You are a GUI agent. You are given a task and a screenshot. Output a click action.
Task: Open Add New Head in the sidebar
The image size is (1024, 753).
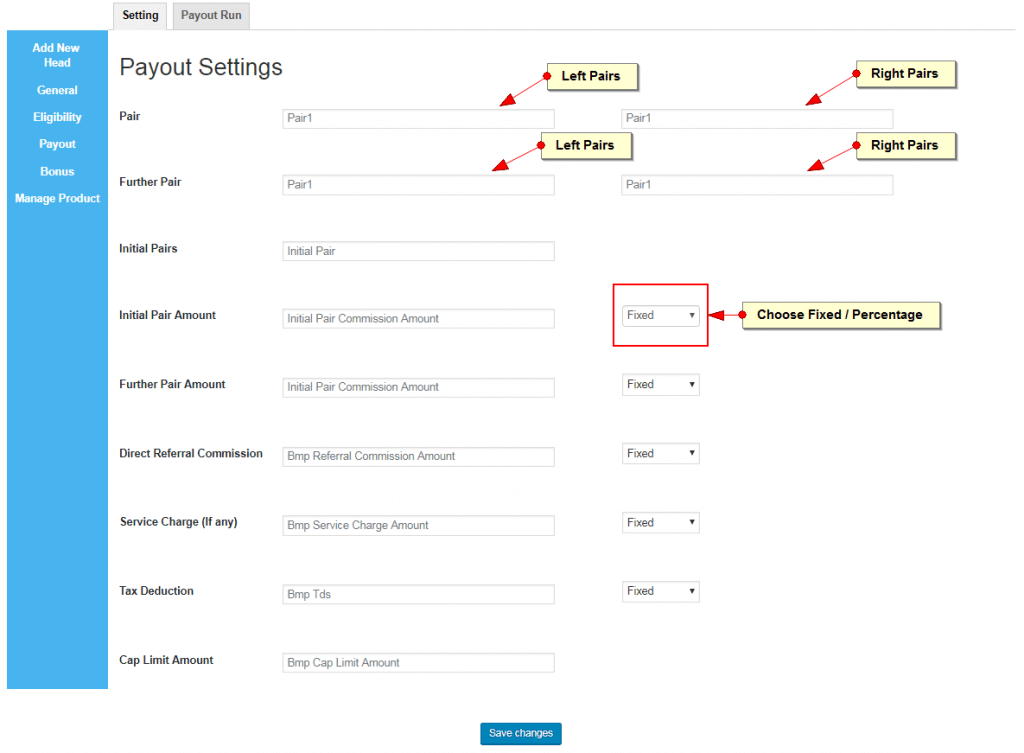[56, 55]
